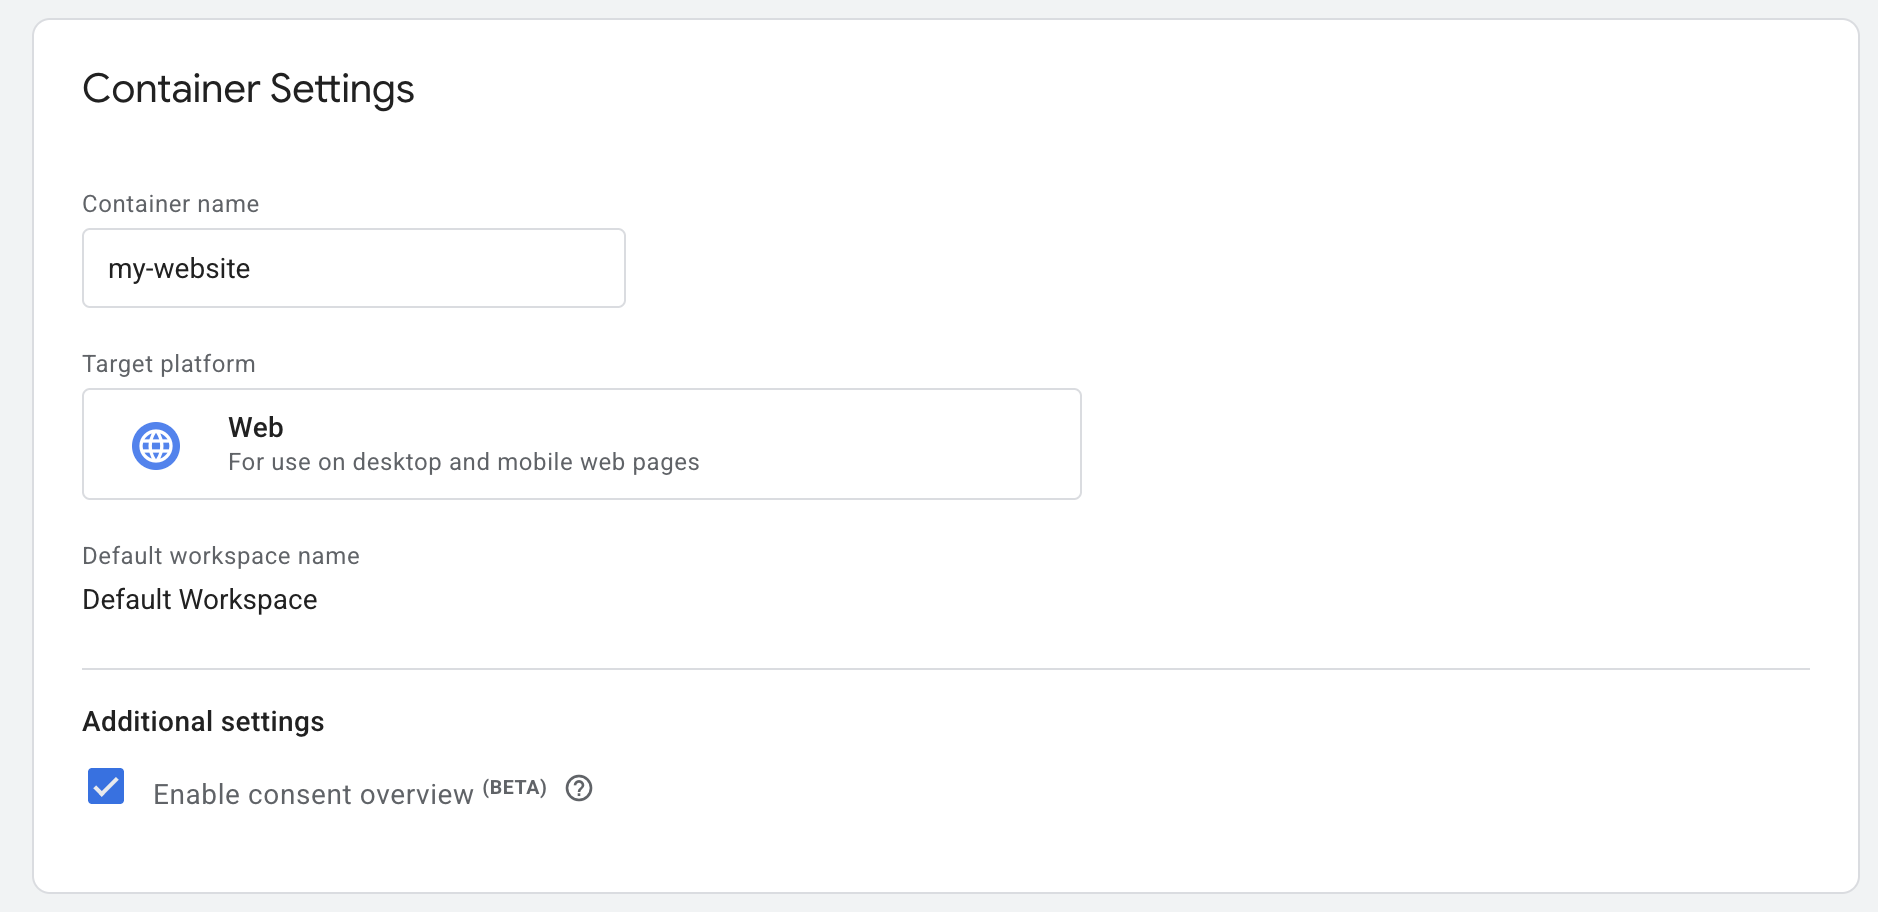This screenshot has height=912, width=1878.
Task: Select the Web target platform globe symbol
Action: (155, 444)
